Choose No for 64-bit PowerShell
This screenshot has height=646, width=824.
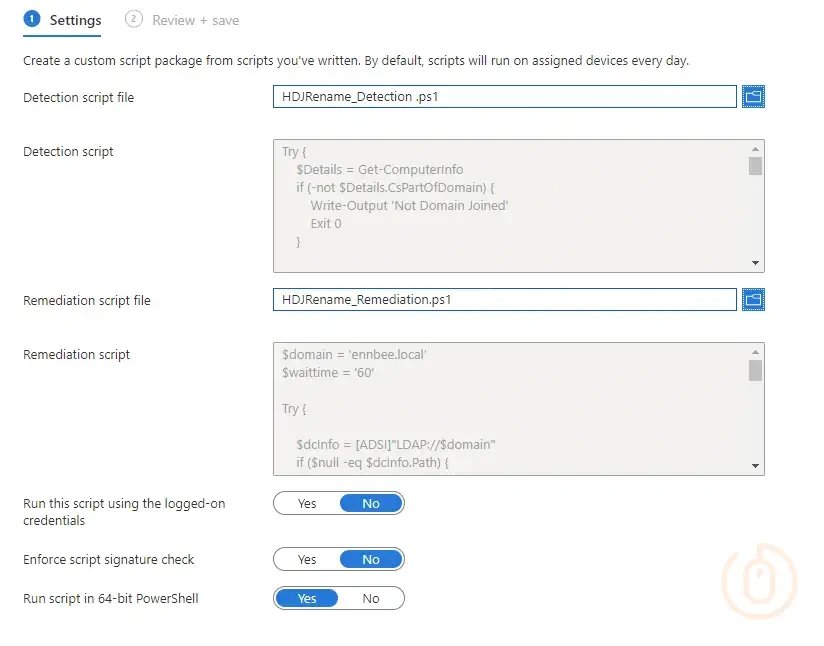tap(371, 599)
